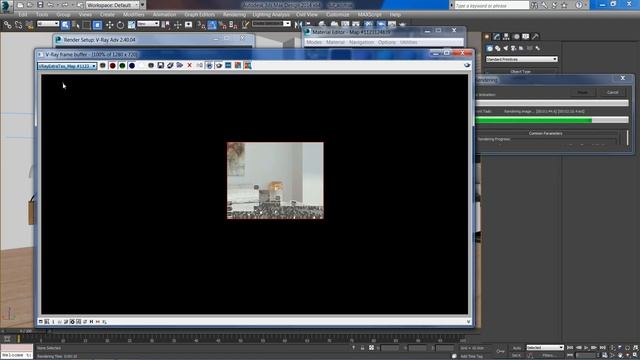
Task: Switch VFB to red channel
Action: point(112,66)
